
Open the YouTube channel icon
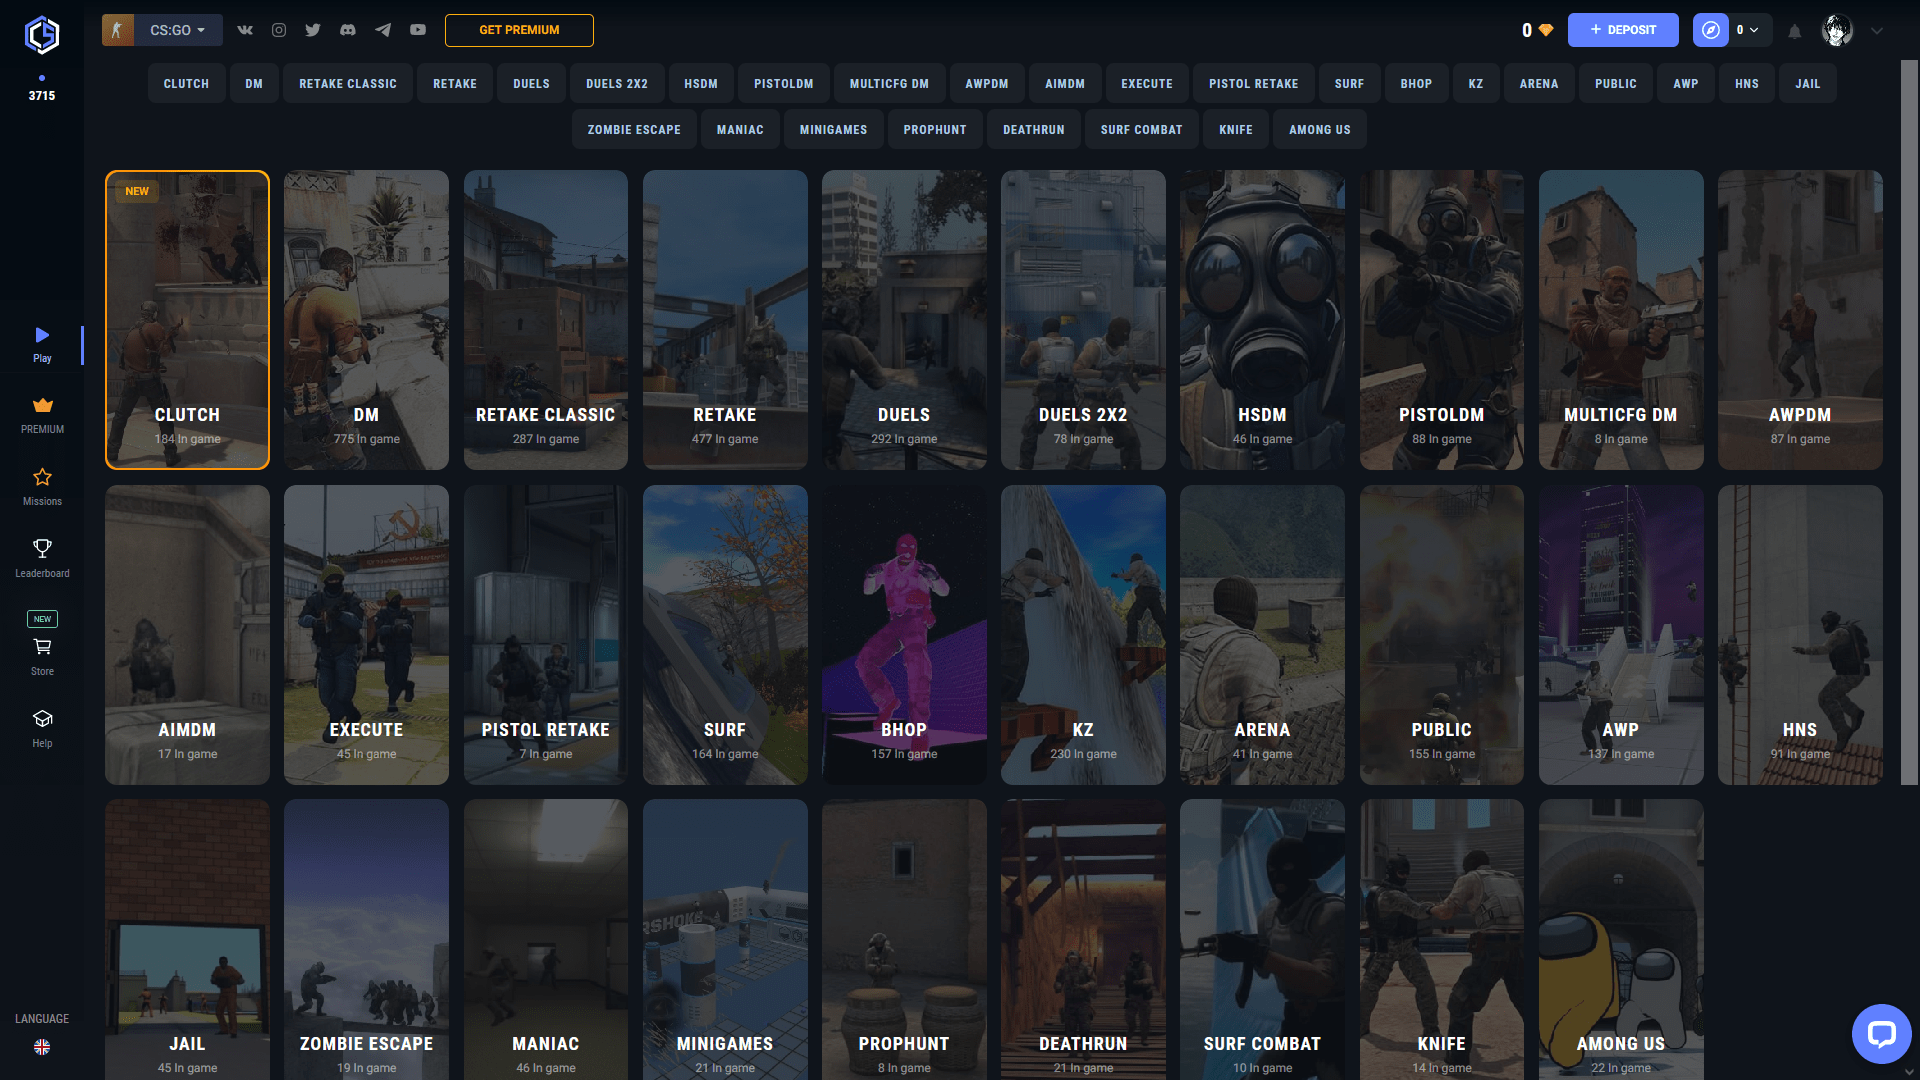pyautogui.click(x=418, y=30)
